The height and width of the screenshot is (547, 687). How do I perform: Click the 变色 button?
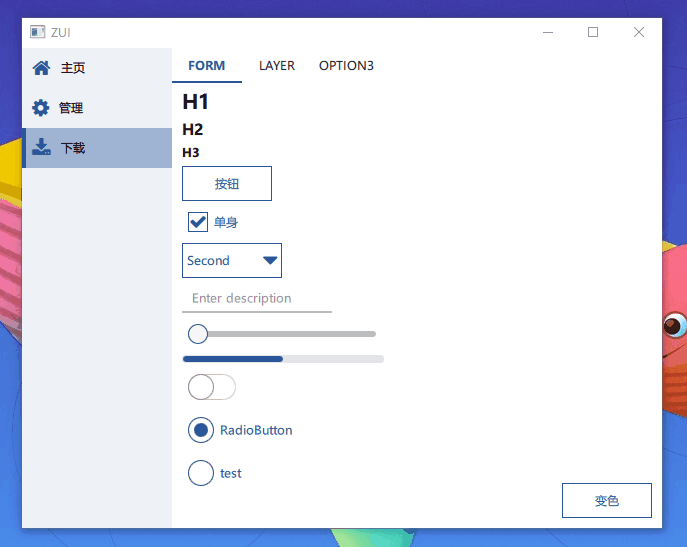(x=607, y=501)
